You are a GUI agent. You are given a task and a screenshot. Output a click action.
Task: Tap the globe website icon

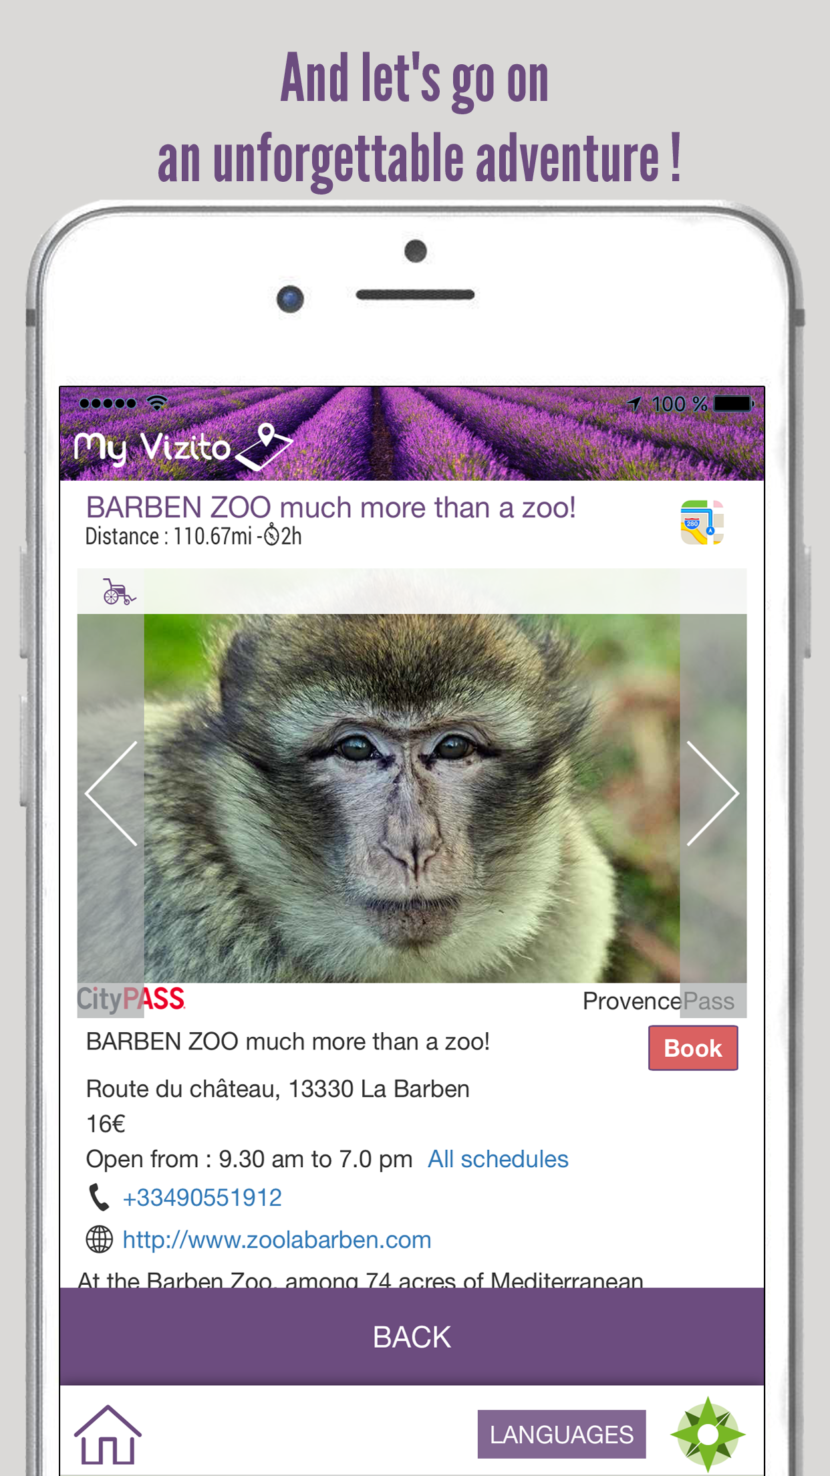tap(99, 1240)
